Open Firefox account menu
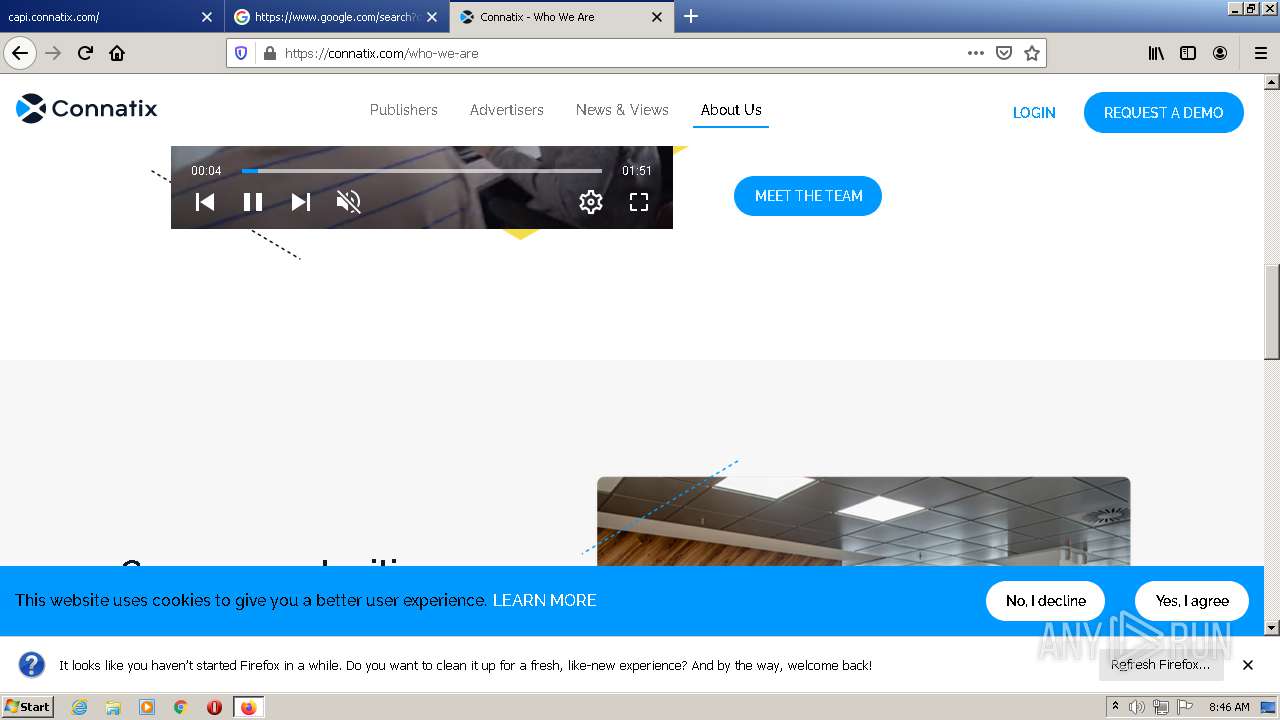Viewport: 1280px width, 720px height. coord(1220,53)
